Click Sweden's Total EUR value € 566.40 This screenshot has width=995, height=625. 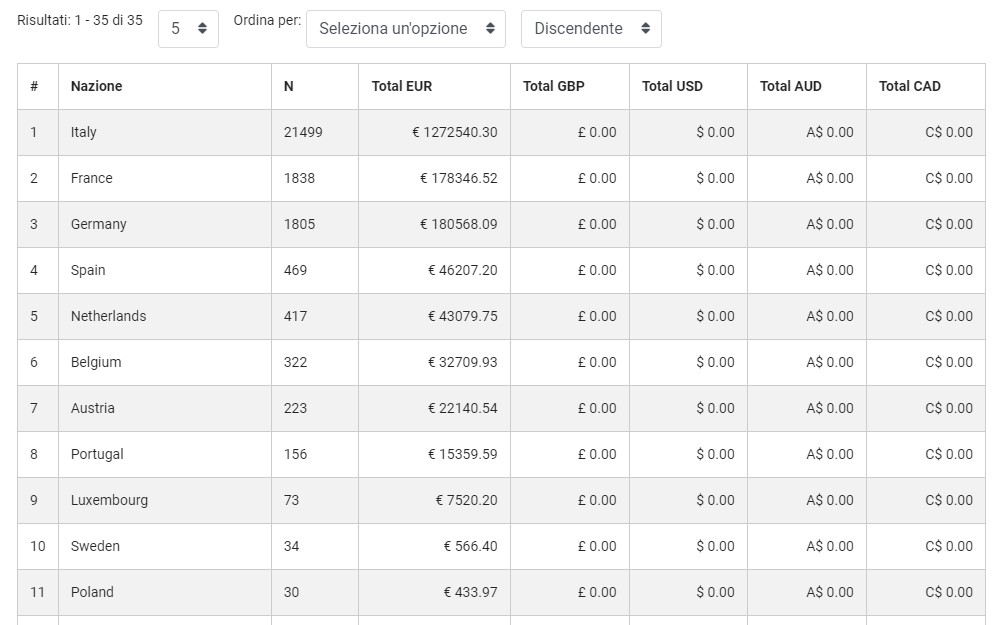470,546
